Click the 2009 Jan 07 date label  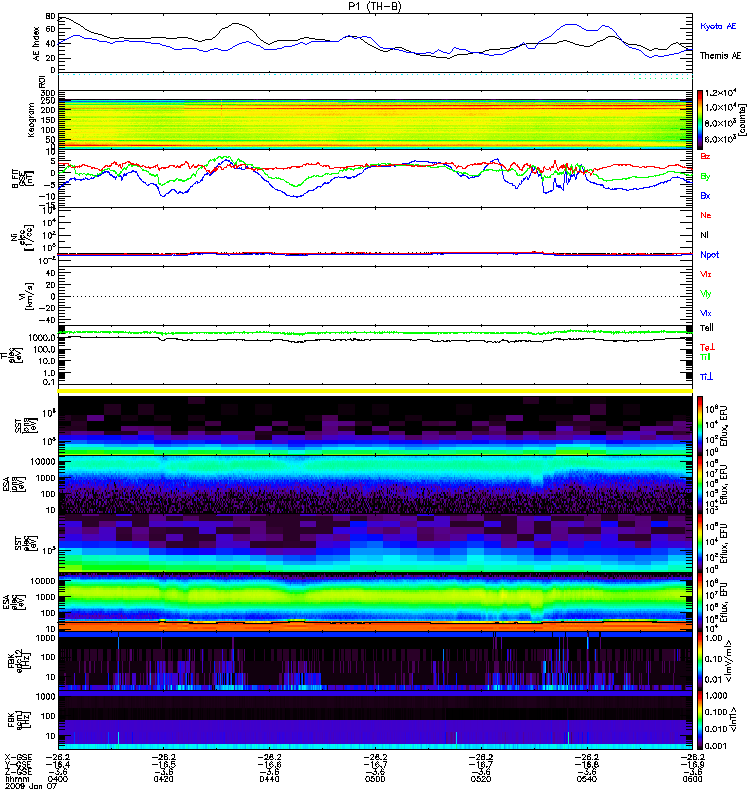(x=25, y=788)
